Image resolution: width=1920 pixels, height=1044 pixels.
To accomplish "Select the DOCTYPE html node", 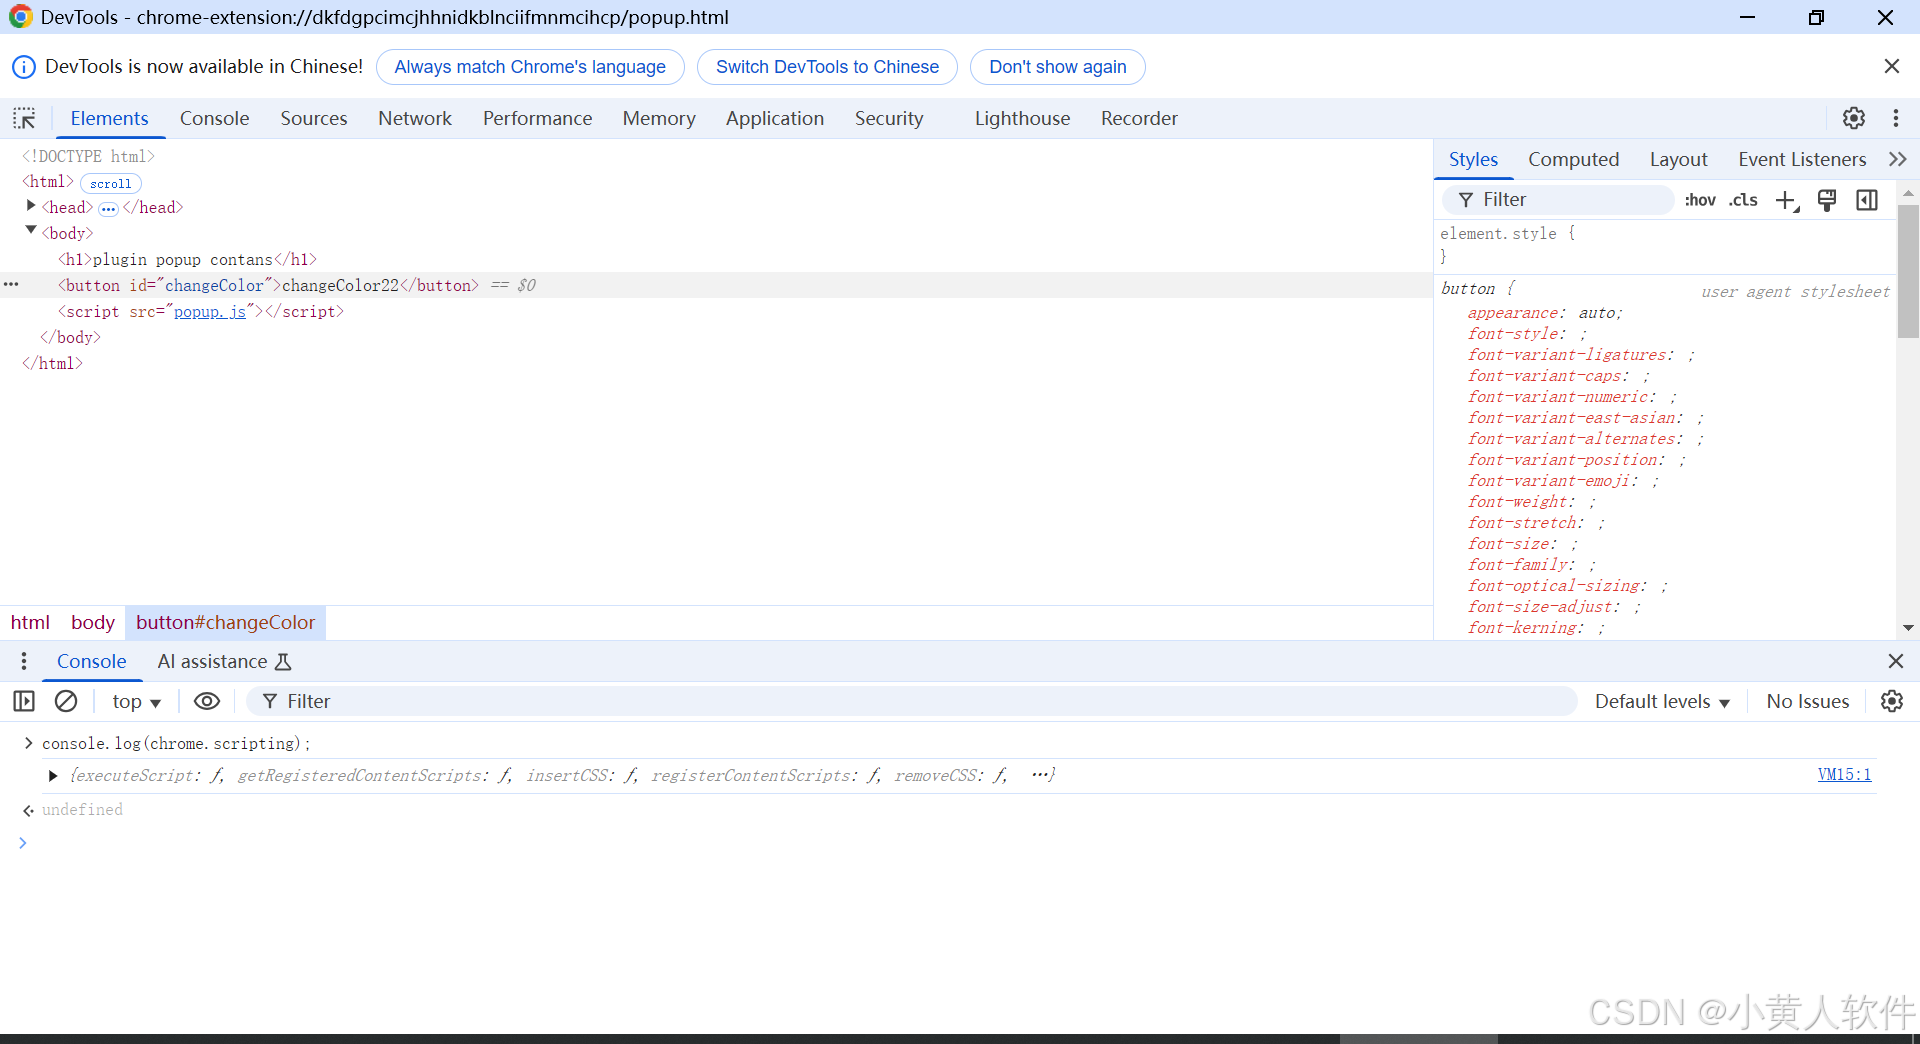I will pyautogui.click(x=89, y=156).
